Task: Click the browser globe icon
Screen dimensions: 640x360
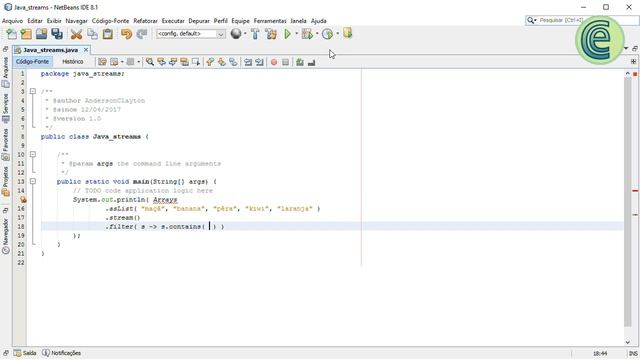Action: click(236, 33)
